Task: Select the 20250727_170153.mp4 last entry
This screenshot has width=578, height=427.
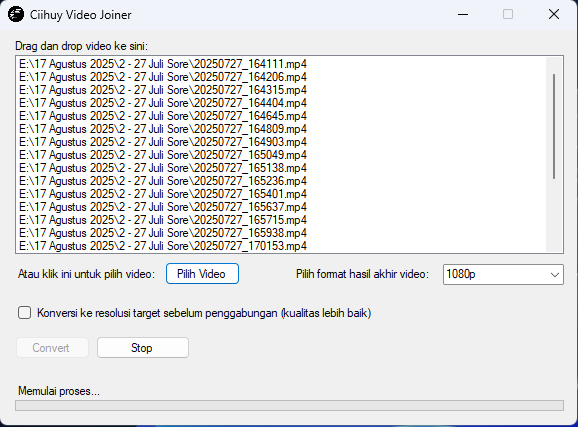Action: pos(163,246)
